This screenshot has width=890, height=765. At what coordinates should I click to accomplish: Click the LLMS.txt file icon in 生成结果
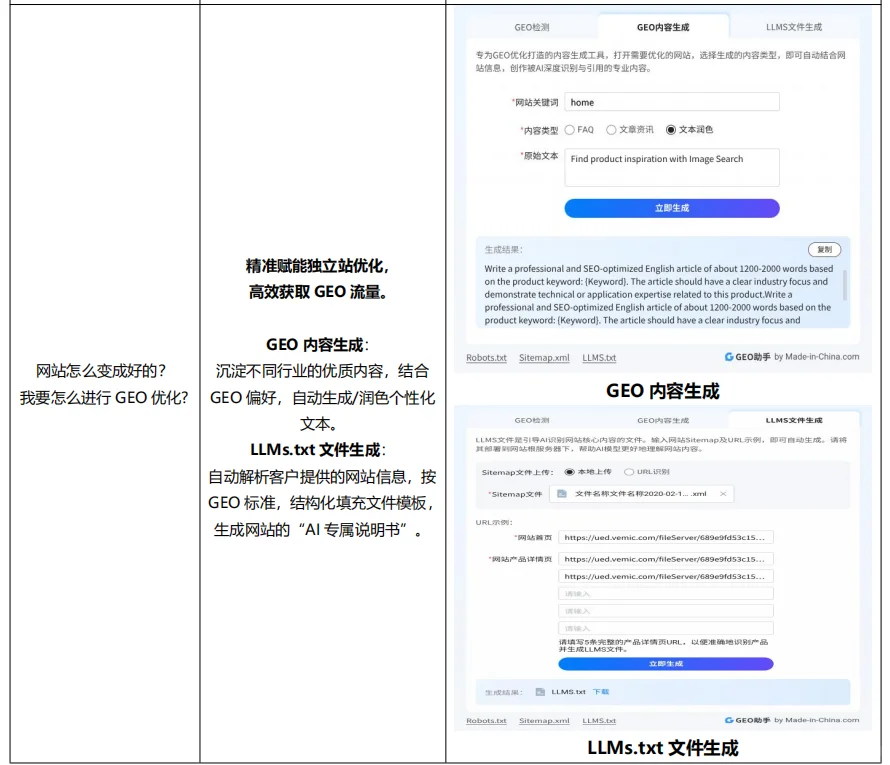tap(540, 692)
